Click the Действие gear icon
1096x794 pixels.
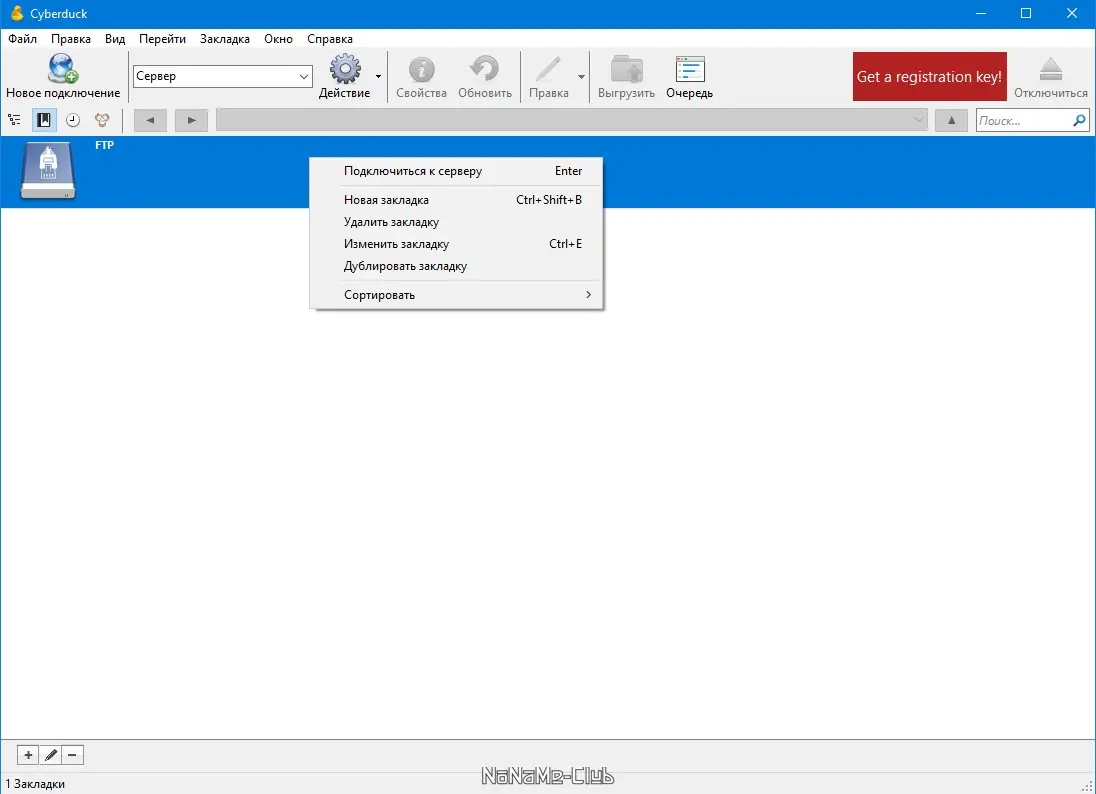point(345,69)
